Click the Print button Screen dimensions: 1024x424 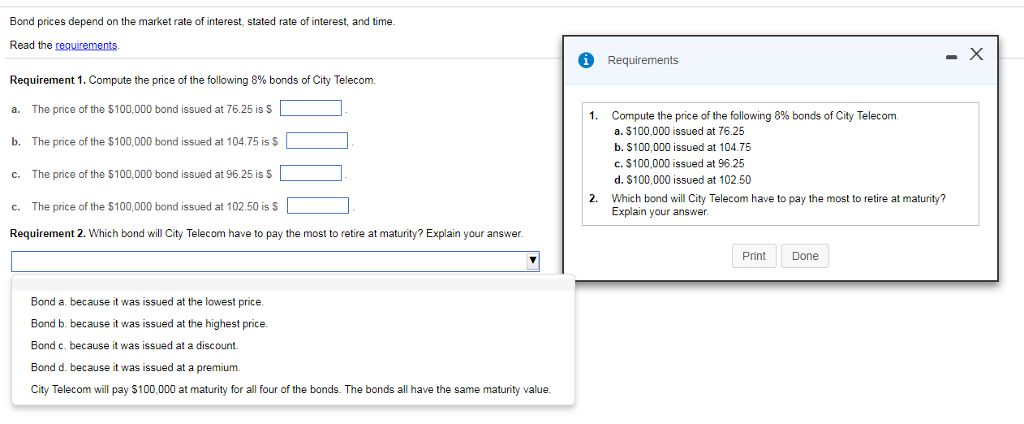point(754,256)
